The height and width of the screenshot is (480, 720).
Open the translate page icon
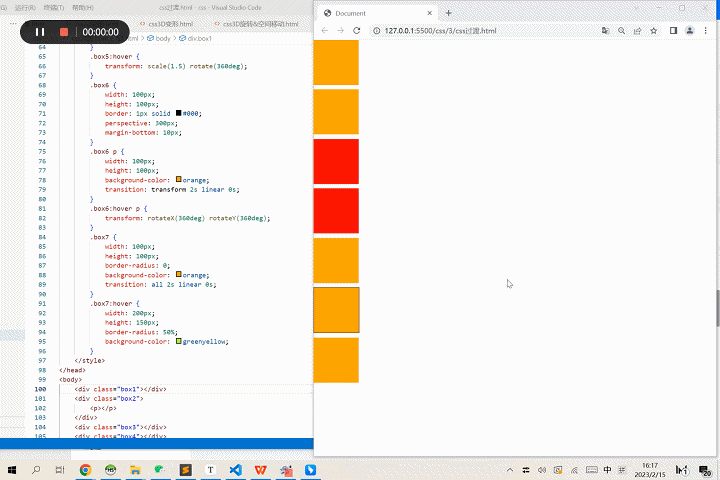click(606, 31)
